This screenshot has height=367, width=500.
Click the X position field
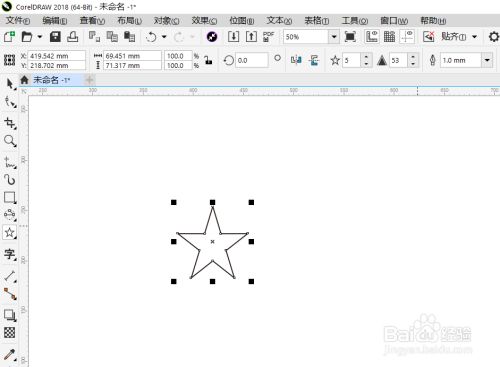pos(57,56)
